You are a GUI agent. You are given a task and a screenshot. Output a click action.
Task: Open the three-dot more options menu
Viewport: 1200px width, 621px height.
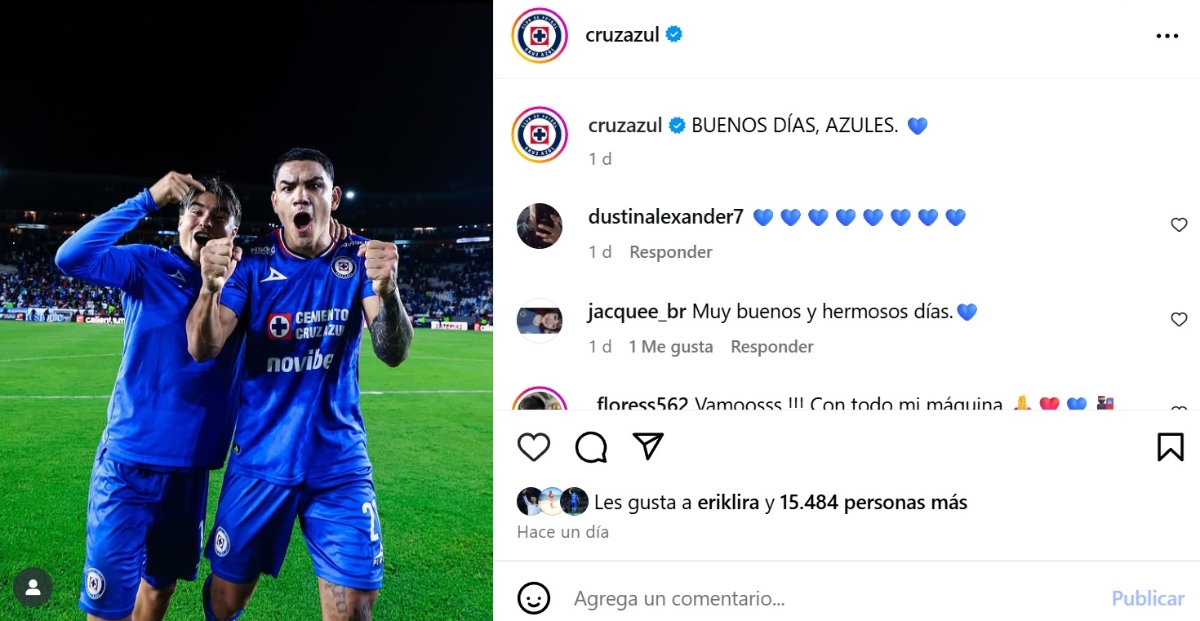pos(1167,35)
